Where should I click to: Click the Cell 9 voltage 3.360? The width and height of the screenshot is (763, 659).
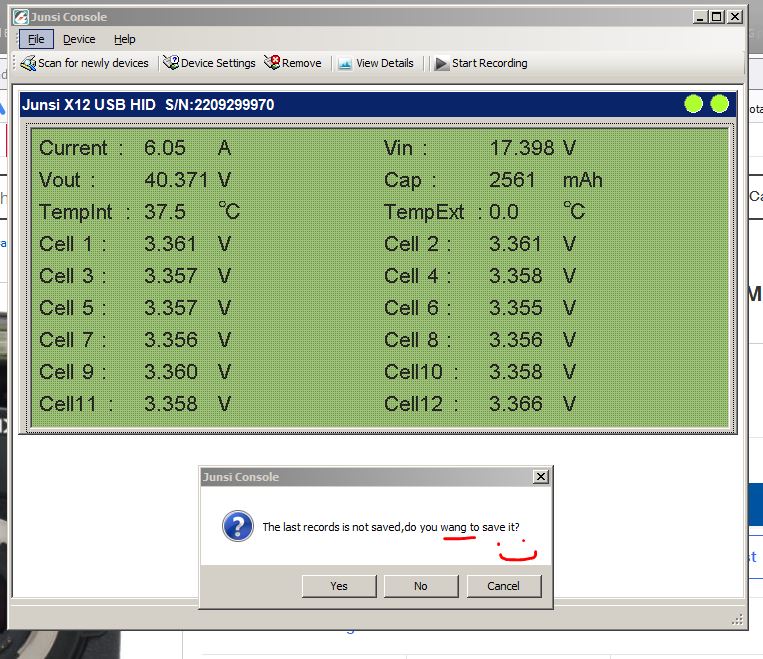point(171,372)
